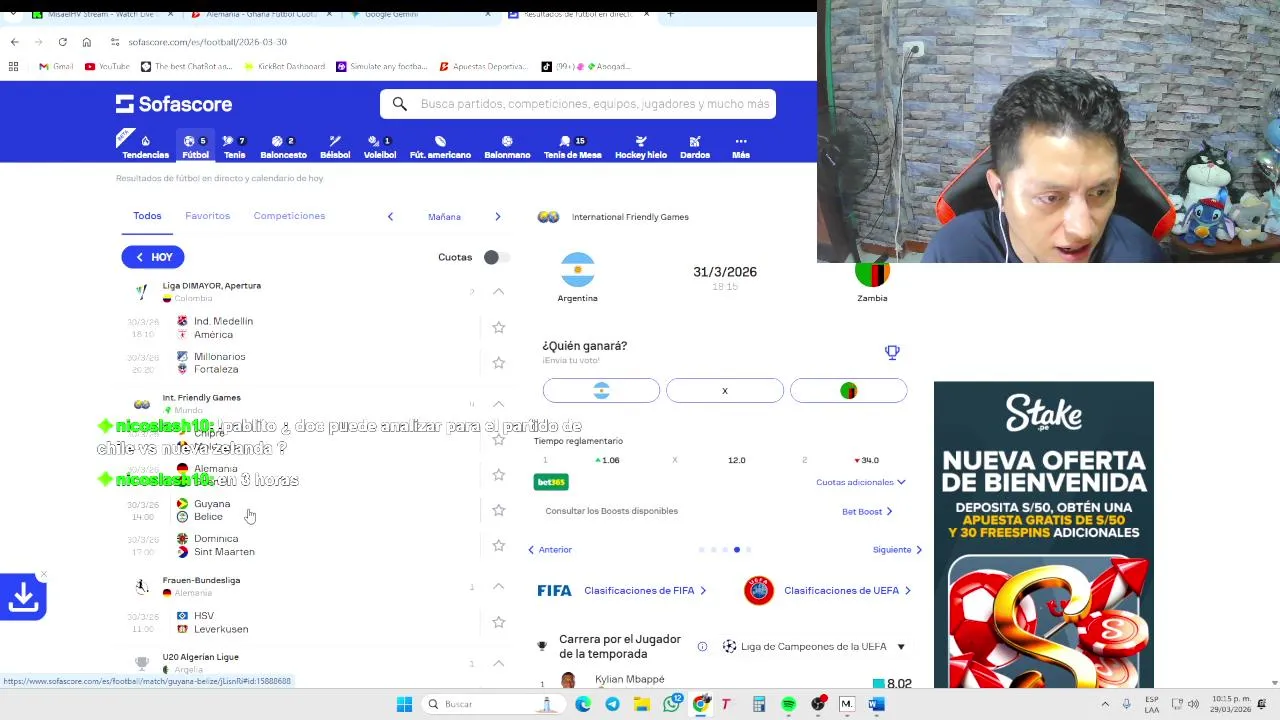Switch to the Competiciones tab
The height and width of the screenshot is (720, 1280).
point(289,216)
